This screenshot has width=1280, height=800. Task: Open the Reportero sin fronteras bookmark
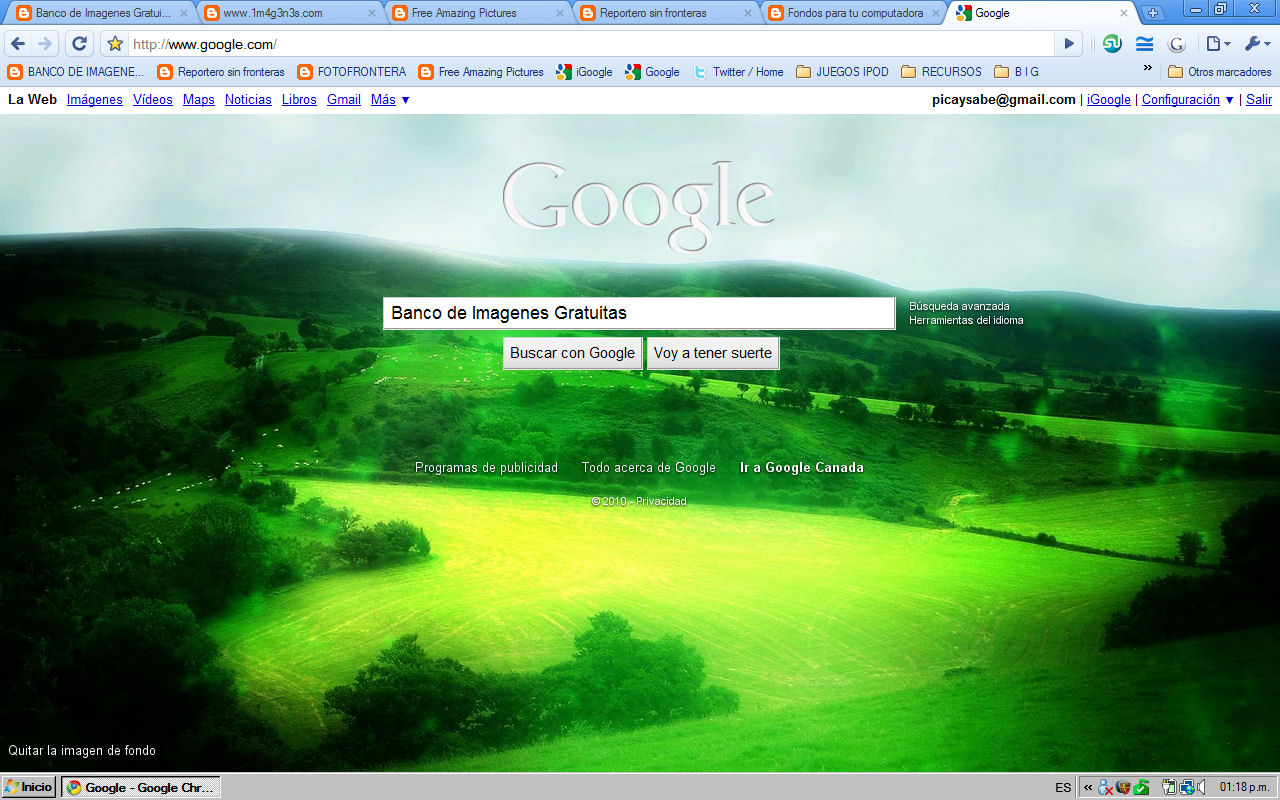click(221, 72)
